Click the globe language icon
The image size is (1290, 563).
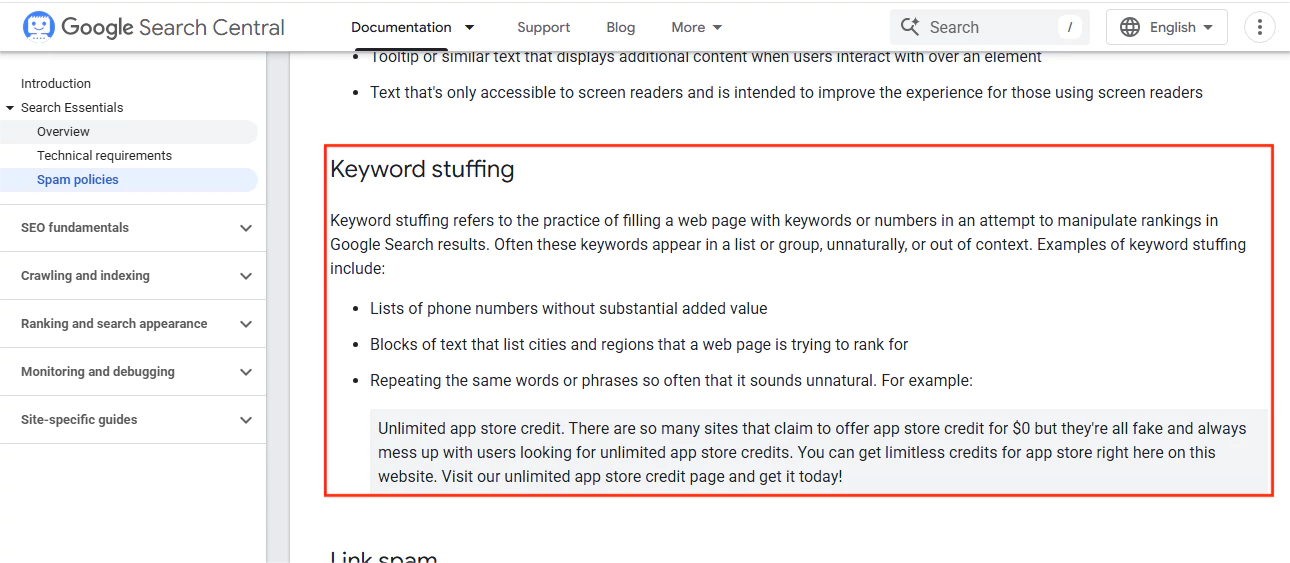[x=1130, y=27]
